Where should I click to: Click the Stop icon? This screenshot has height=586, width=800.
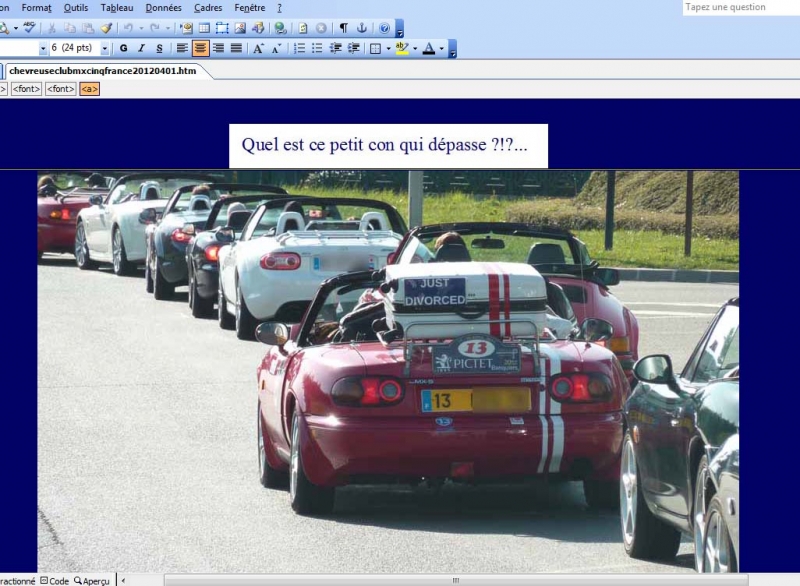pos(321,28)
